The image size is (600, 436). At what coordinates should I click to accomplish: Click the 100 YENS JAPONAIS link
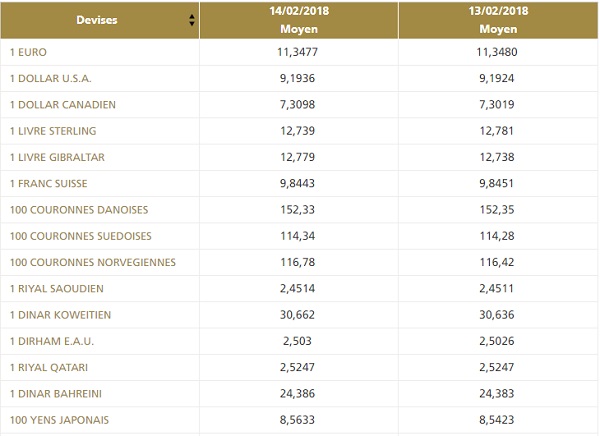point(59,420)
